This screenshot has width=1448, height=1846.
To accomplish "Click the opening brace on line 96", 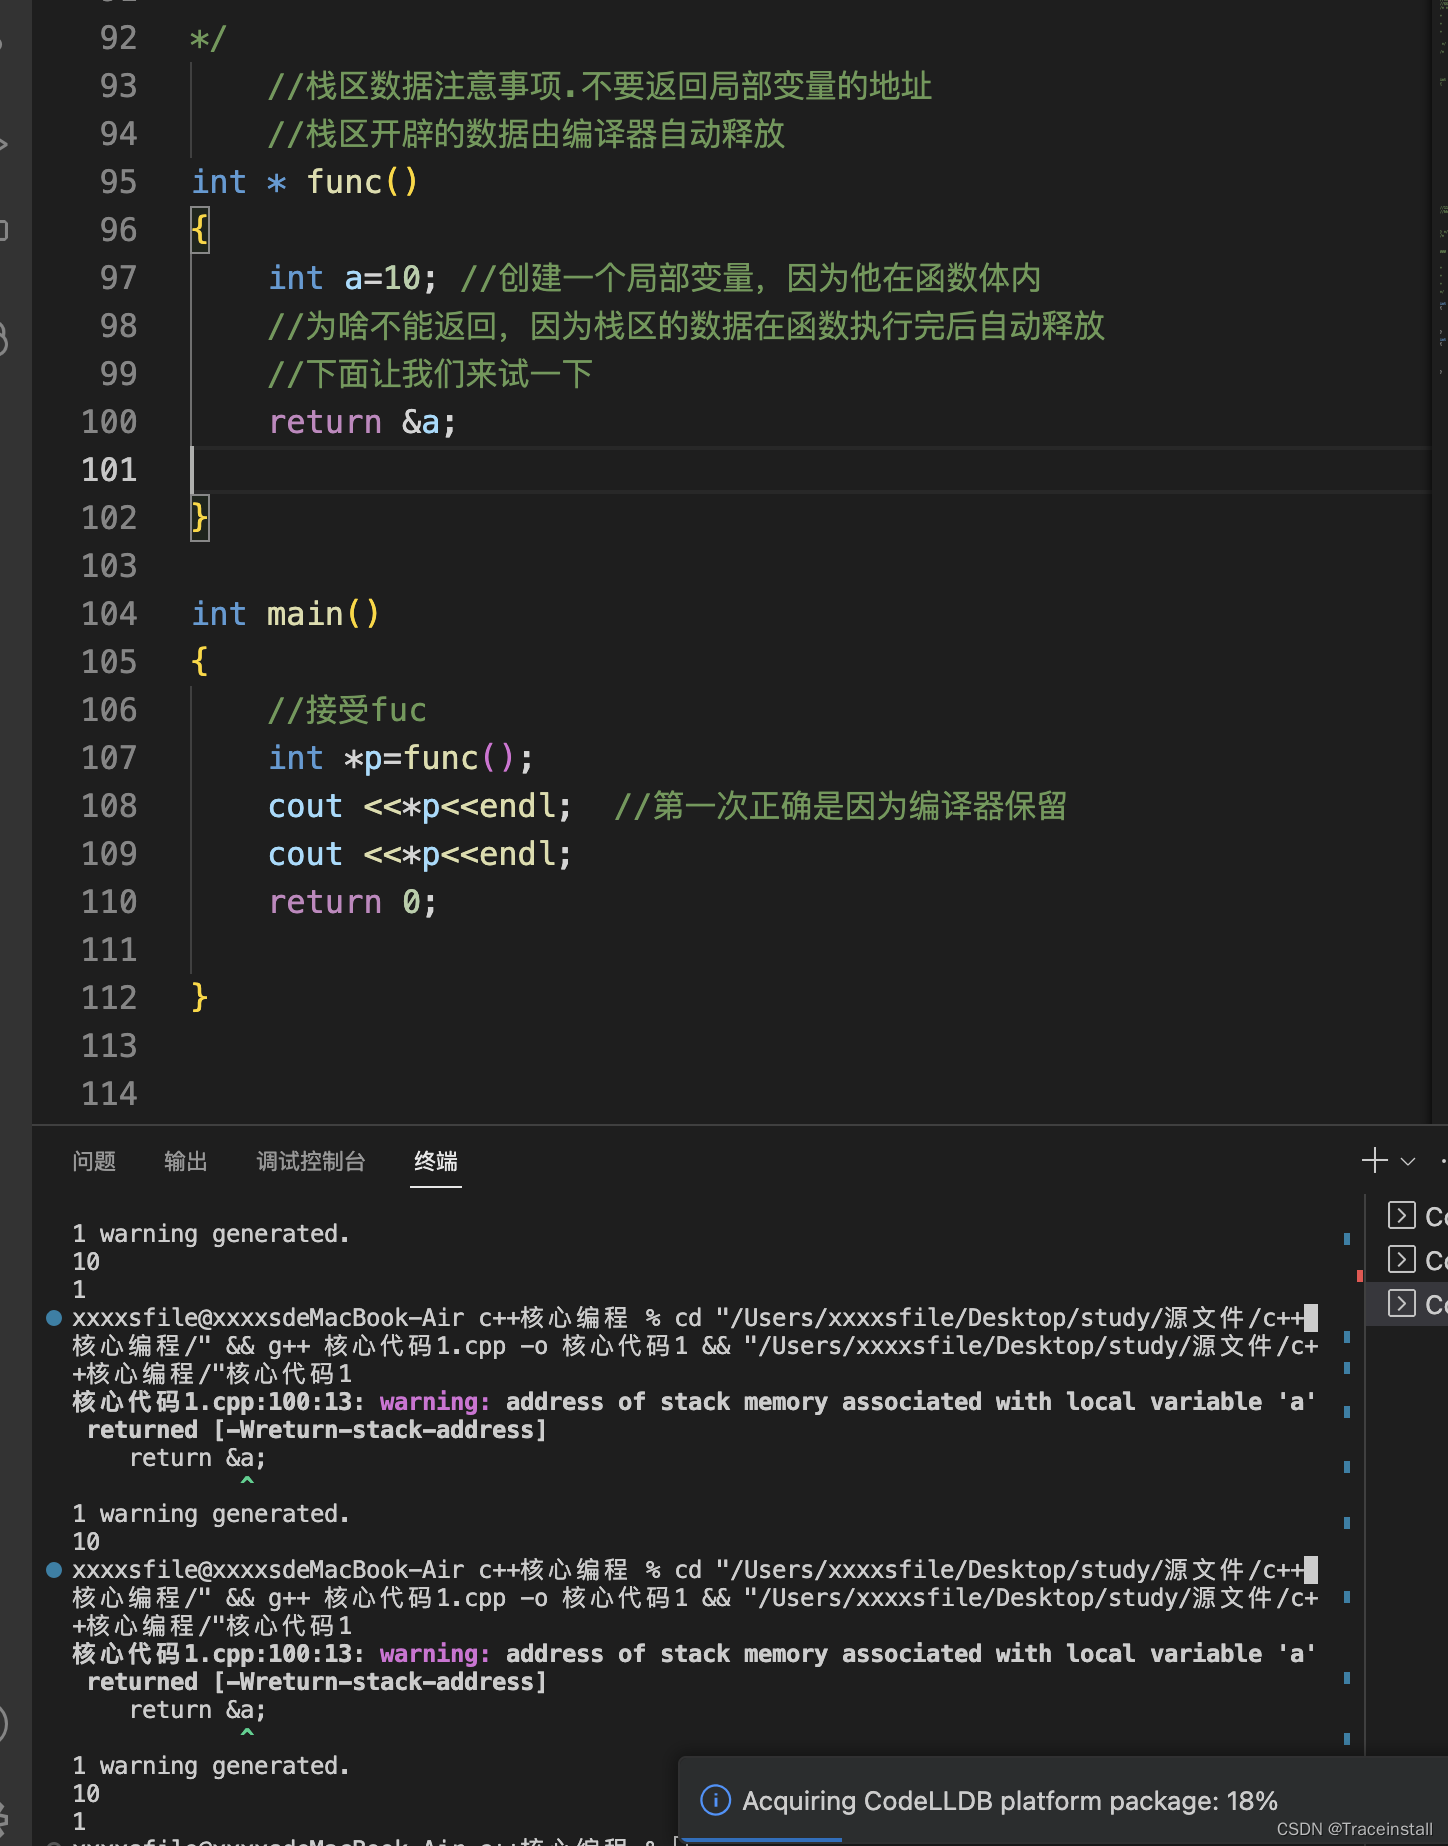I will click(200, 230).
